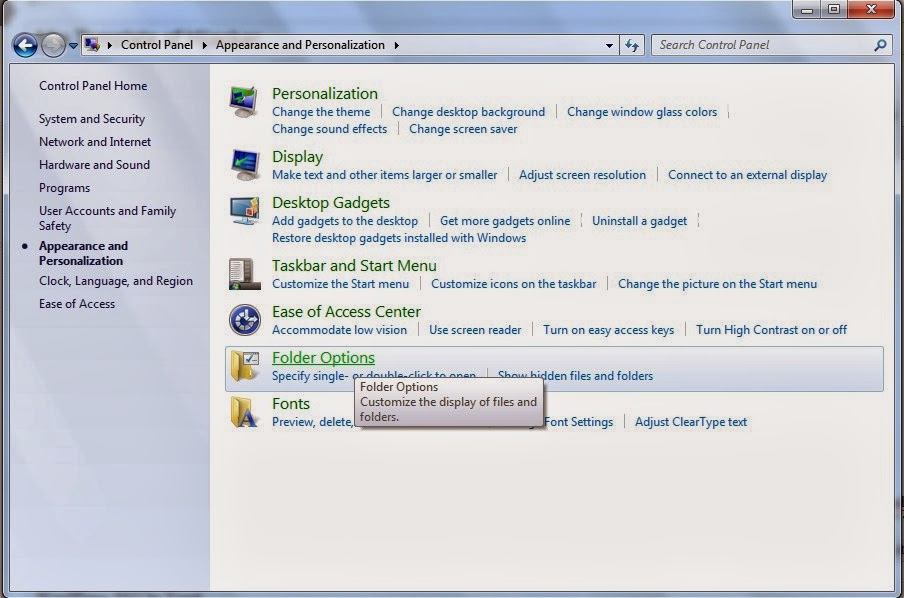This screenshot has width=904, height=598.
Task: Select Appearance and Personalization in sidebar
Action: [83, 253]
